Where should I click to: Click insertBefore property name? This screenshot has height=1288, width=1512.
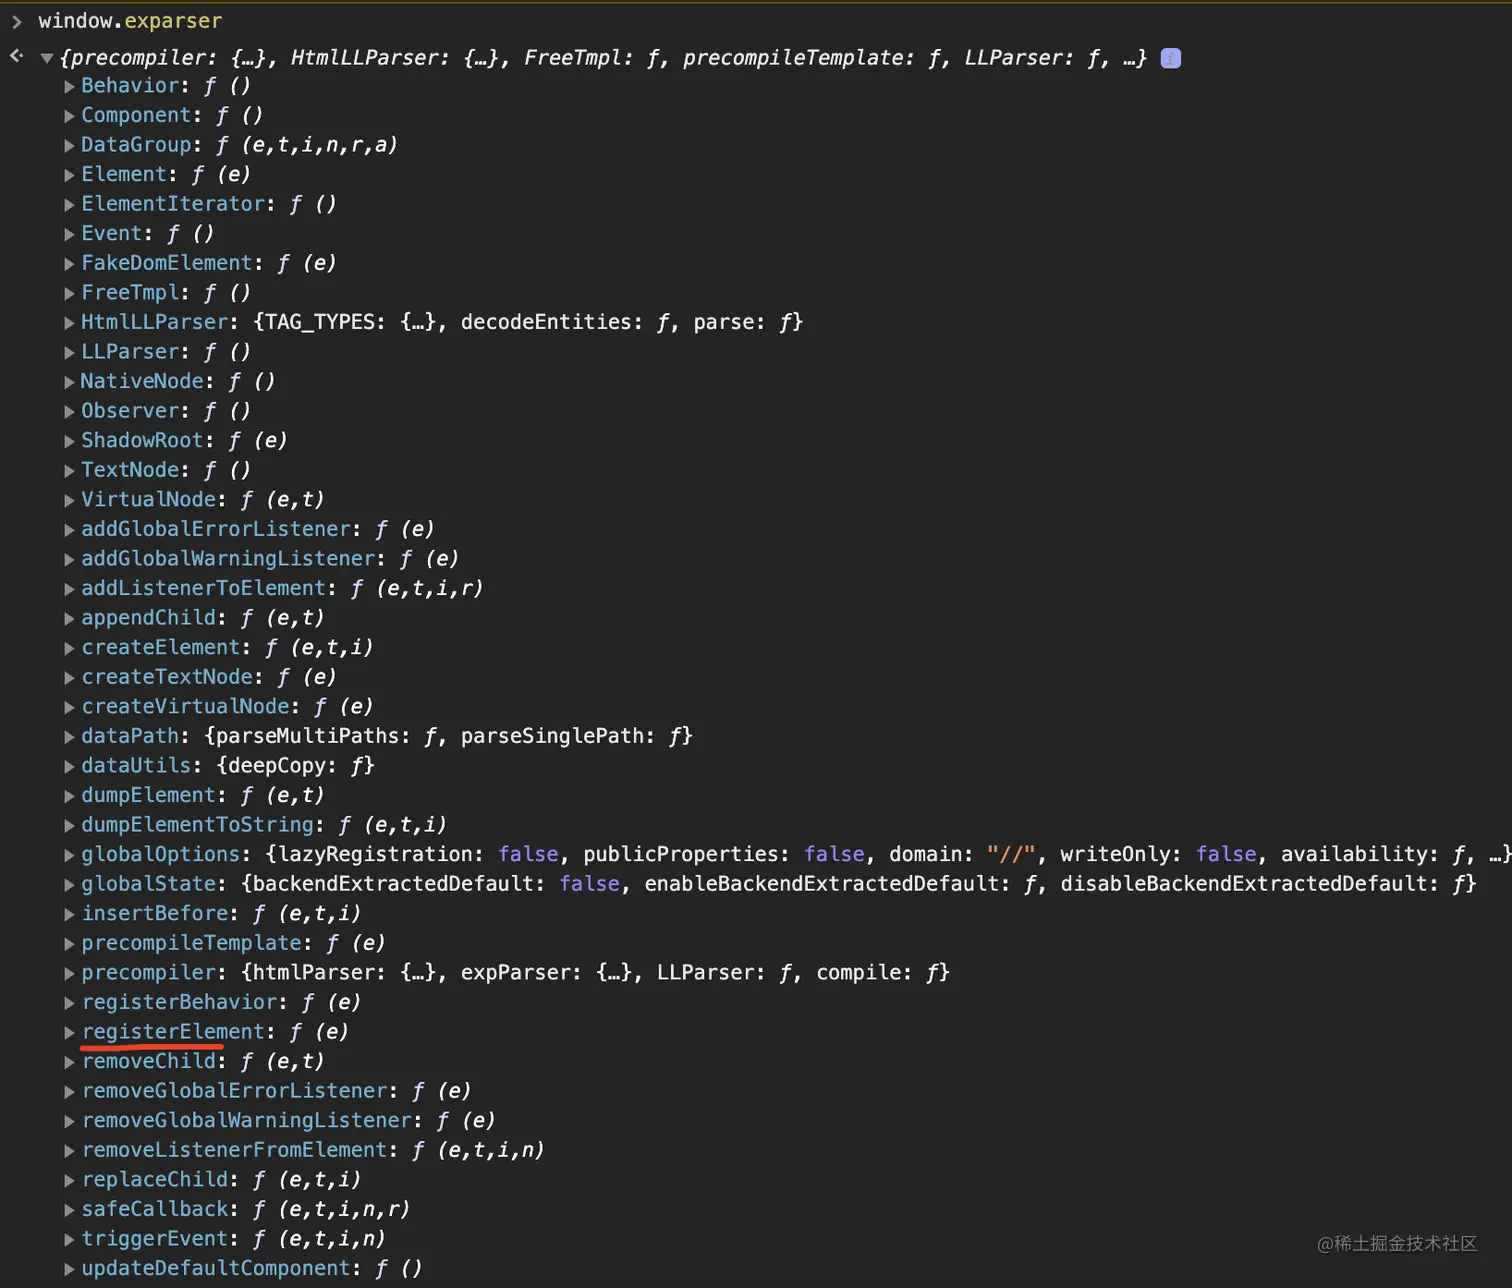point(154,914)
